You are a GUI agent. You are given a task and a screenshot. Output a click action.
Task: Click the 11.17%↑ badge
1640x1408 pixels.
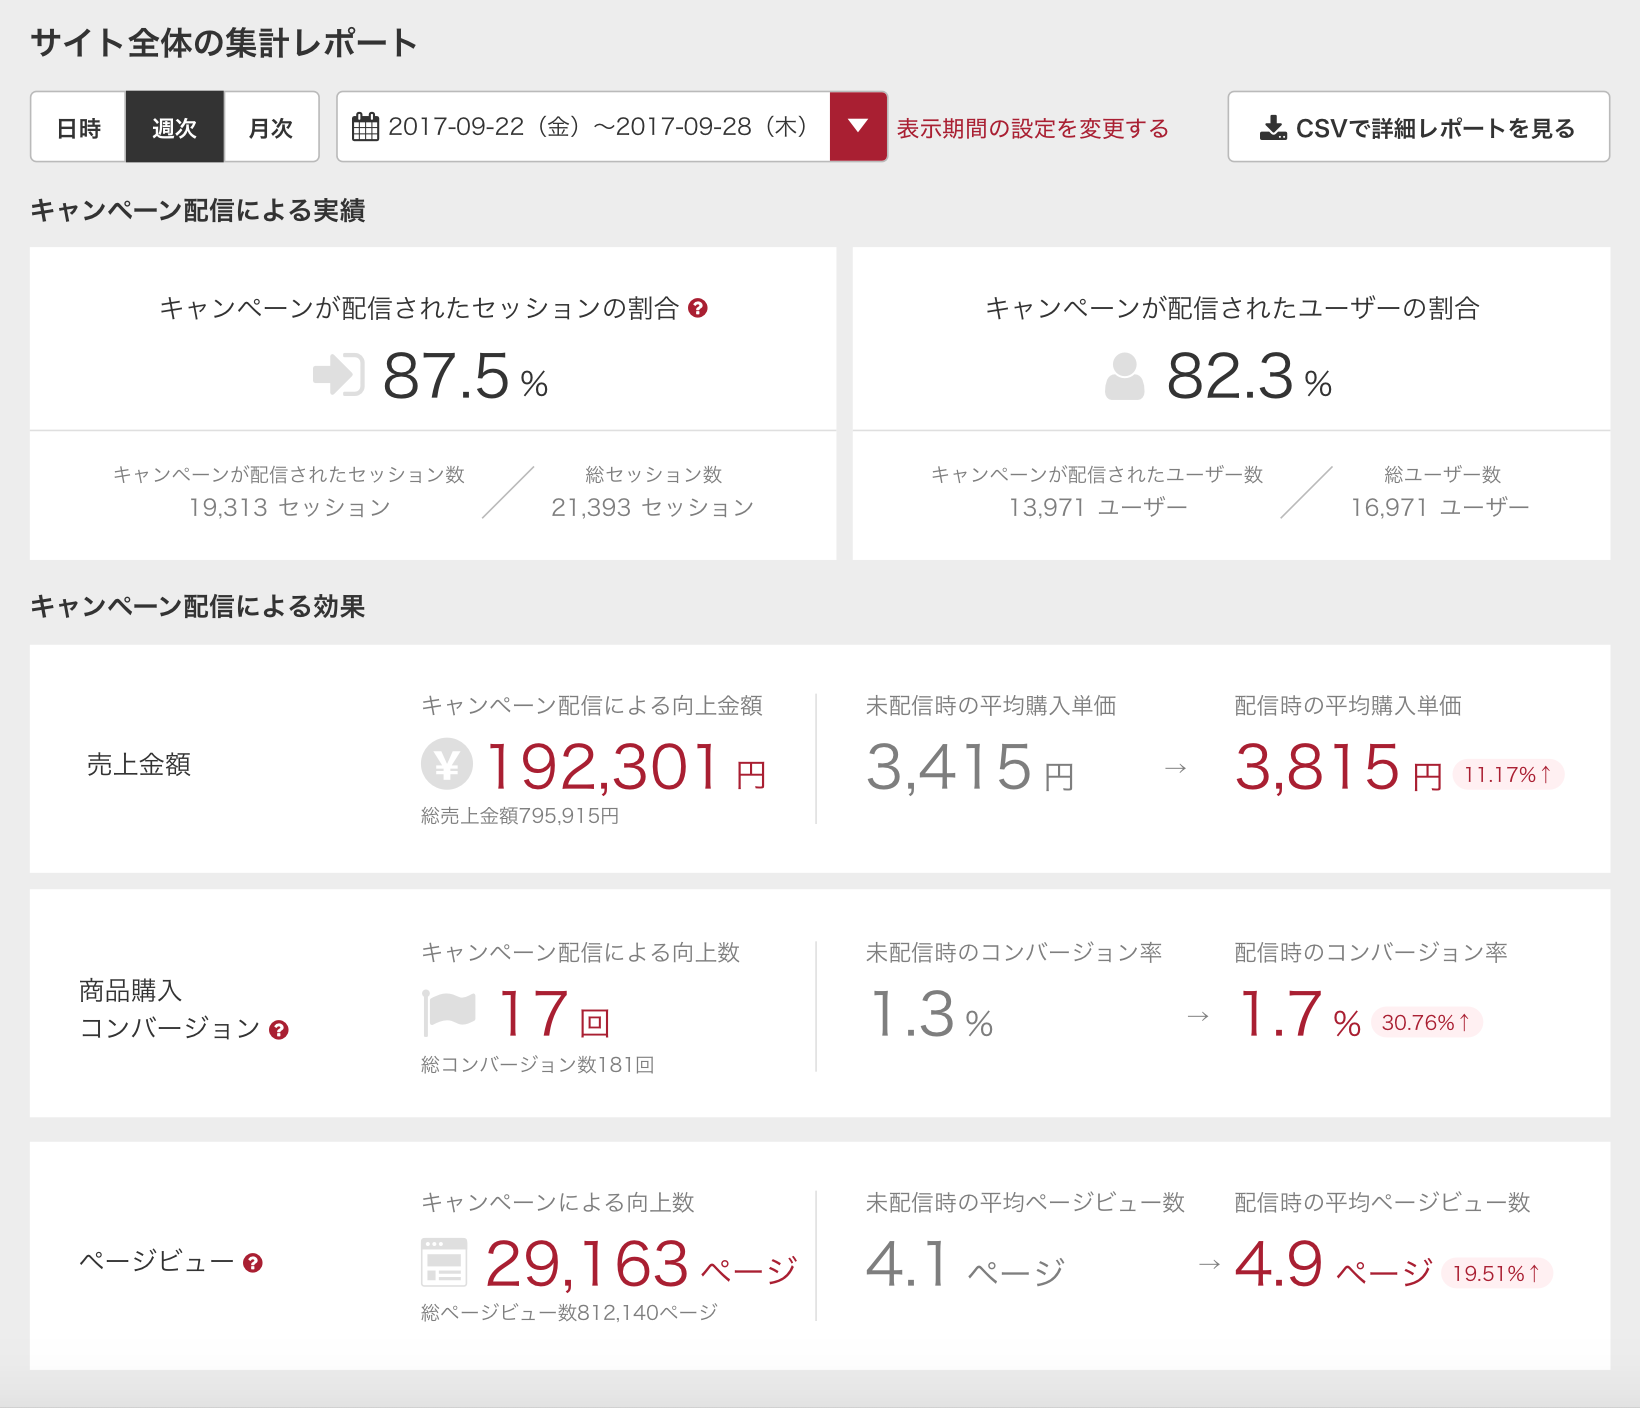coord(1508,774)
